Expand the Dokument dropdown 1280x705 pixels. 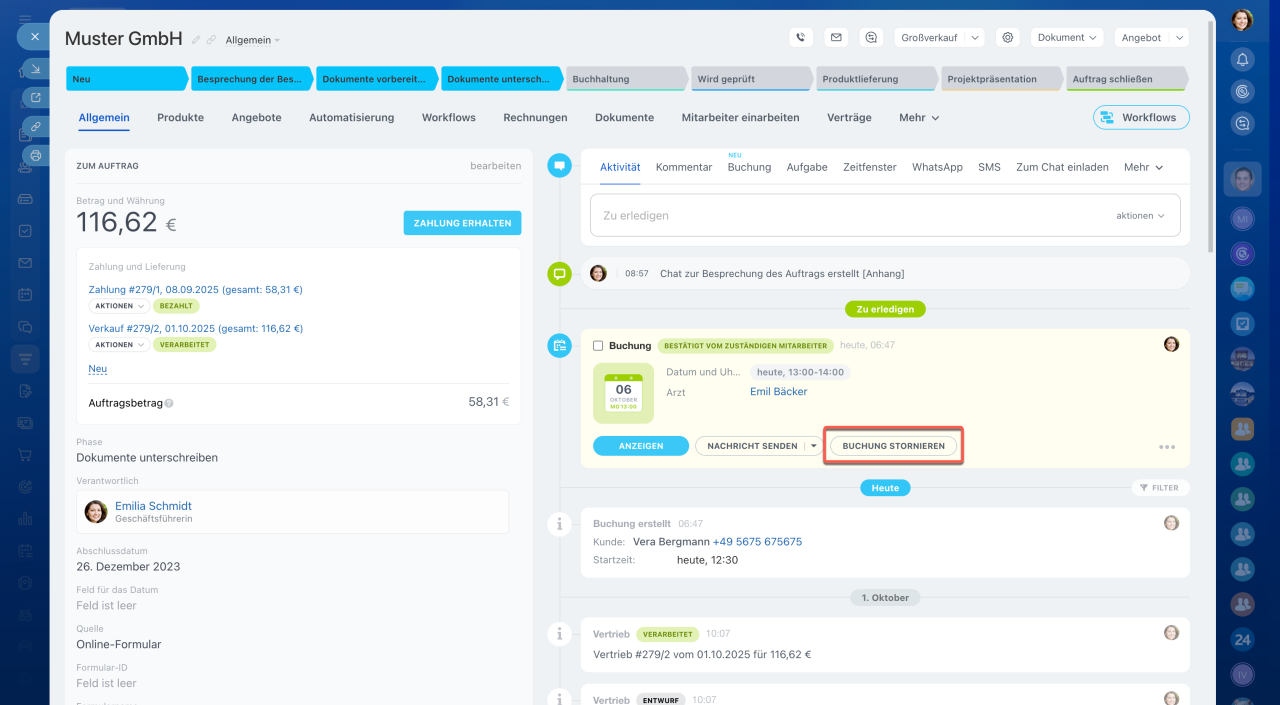pyautogui.click(x=1066, y=37)
